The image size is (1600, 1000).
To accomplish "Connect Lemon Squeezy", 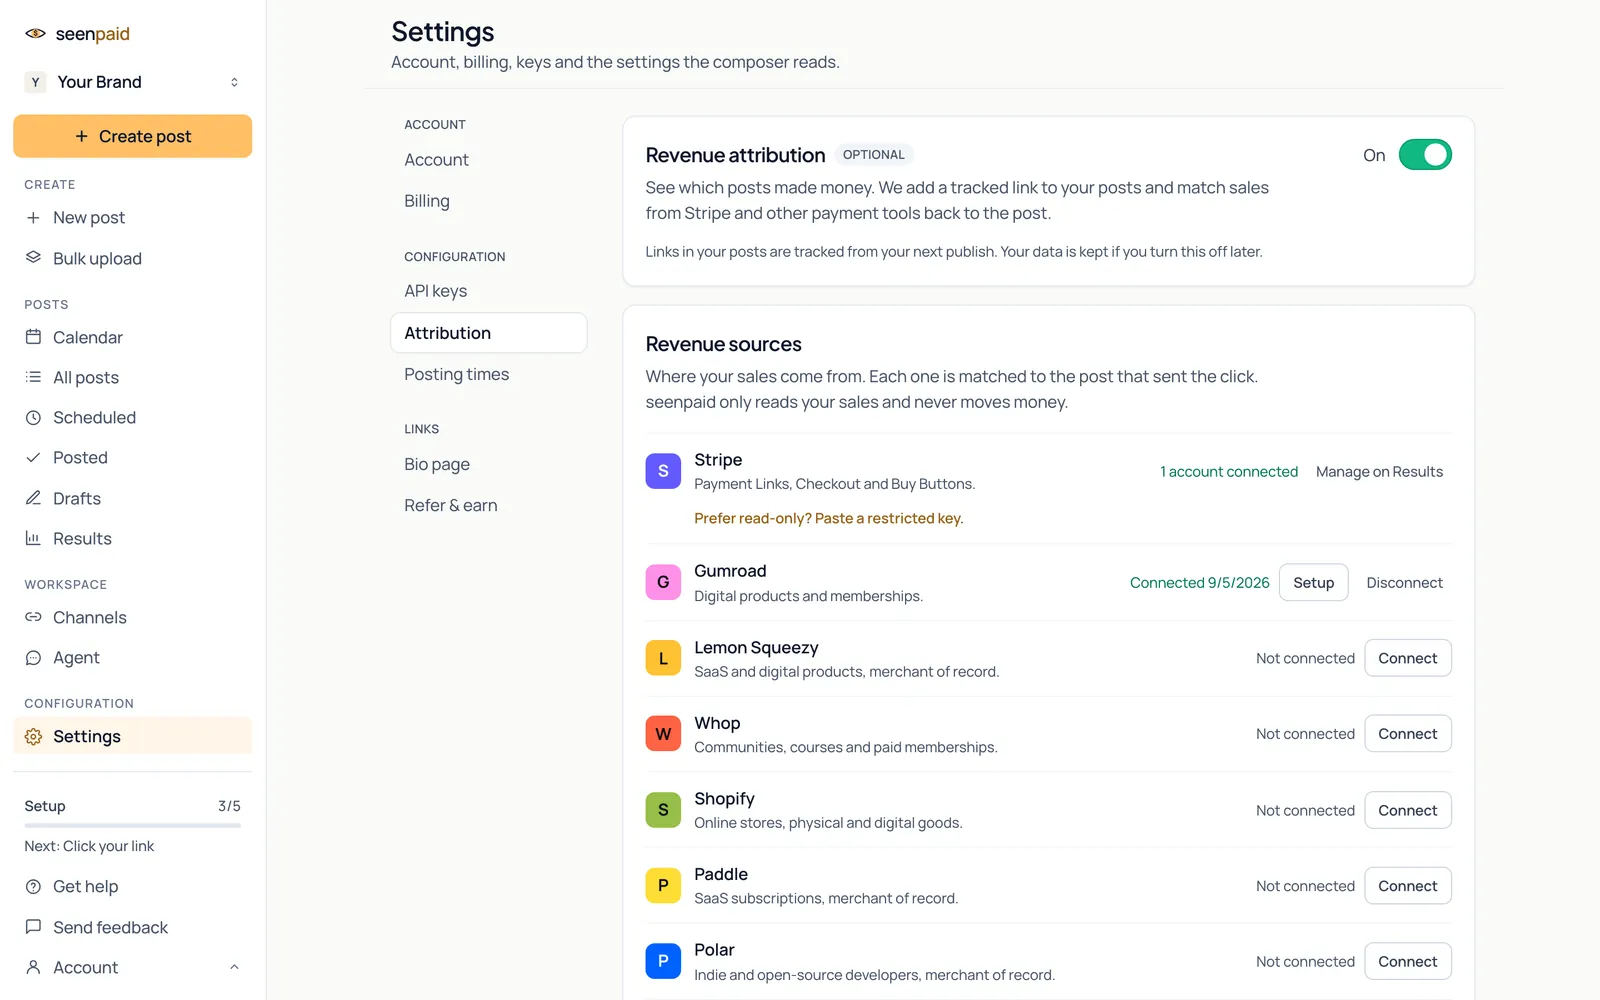I will pyautogui.click(x=1407, y=658).
